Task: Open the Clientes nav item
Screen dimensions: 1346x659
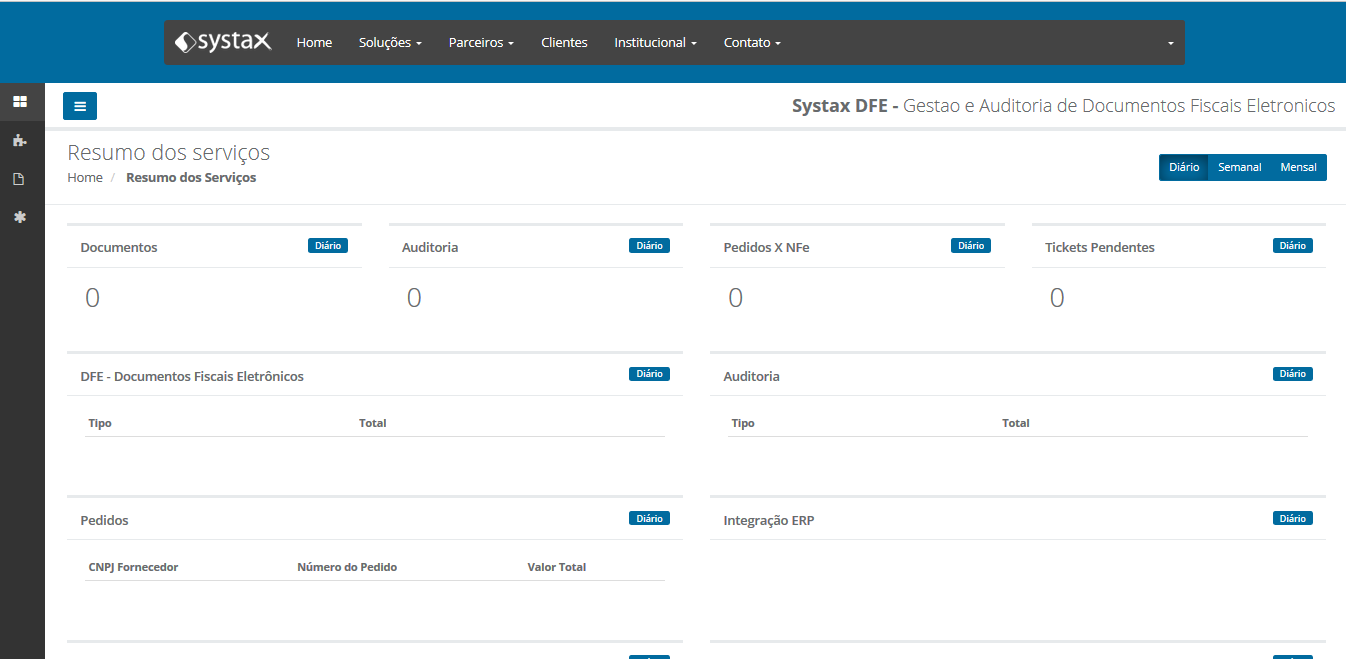Action: pyautogui.click(x=564, y=43)
